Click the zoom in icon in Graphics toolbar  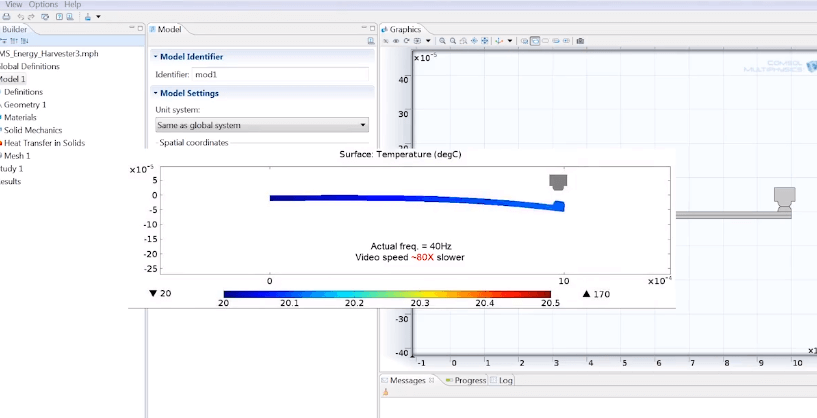(x=442, y=41)
